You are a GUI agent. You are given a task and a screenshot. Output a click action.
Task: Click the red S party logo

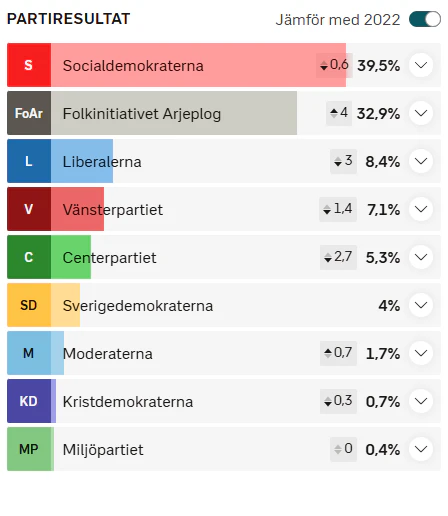pos(29,65)
